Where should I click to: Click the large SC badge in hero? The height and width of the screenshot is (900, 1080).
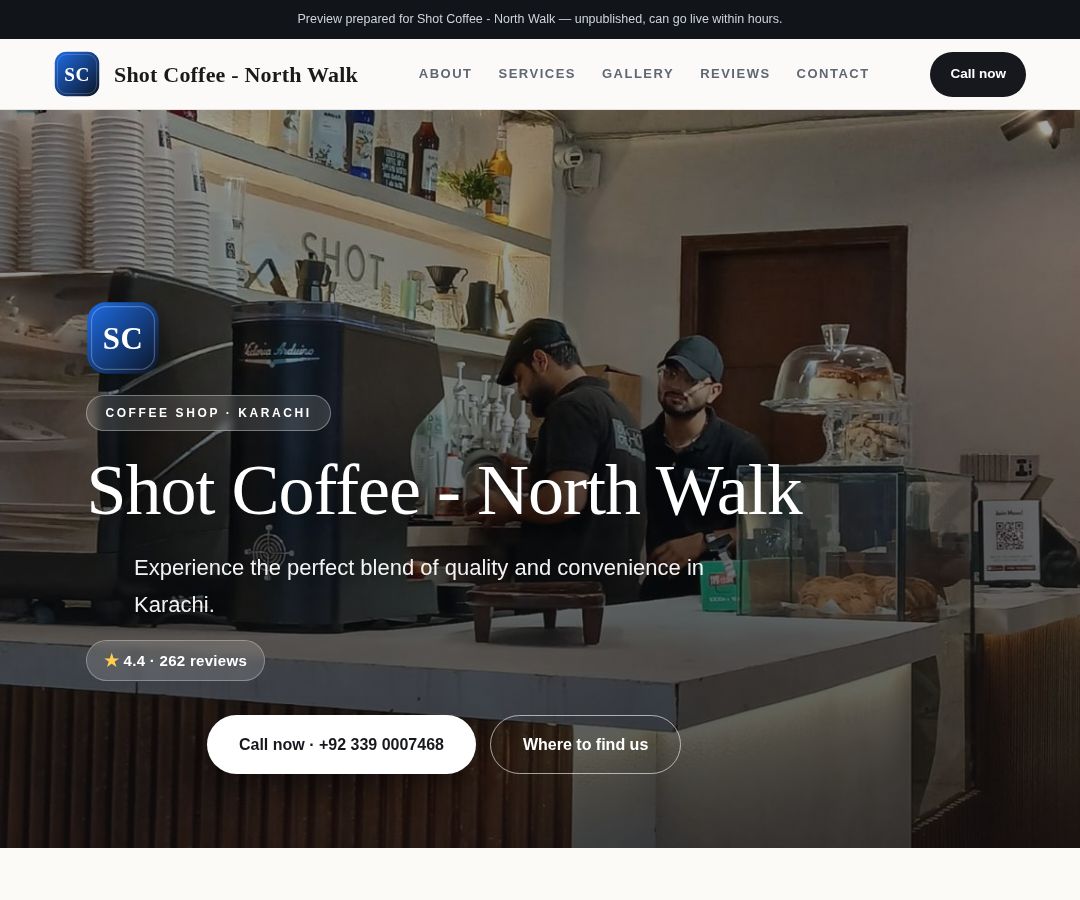point(123,338)
